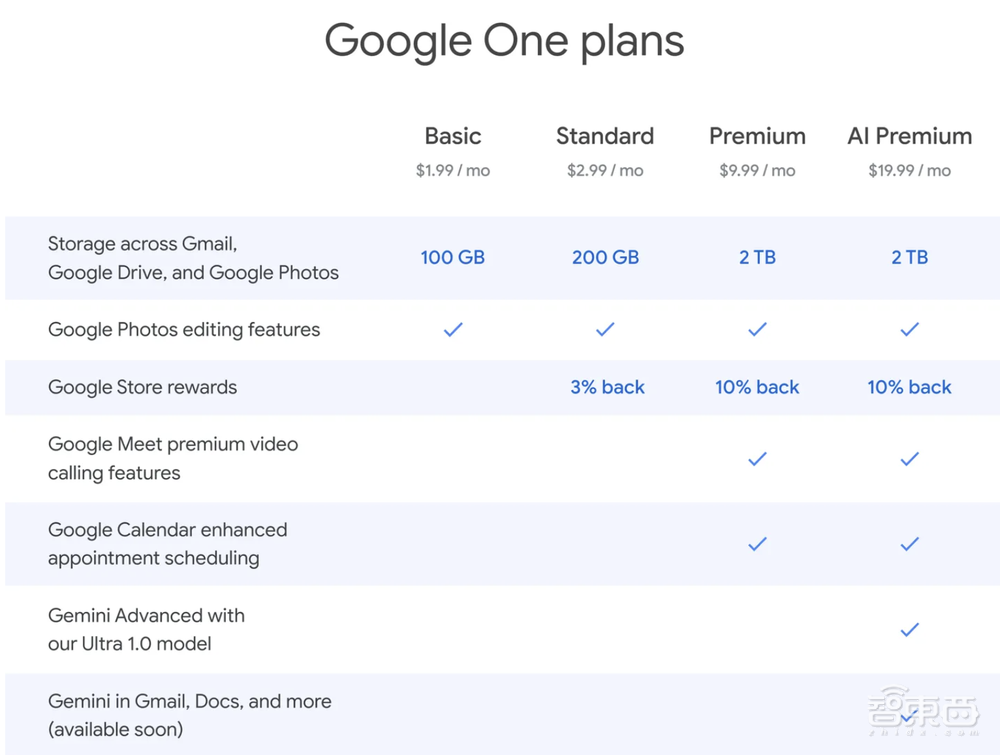Click the Standard plan Google Photos editing checkmark
1000x755 pixels.
coord(605,329)
